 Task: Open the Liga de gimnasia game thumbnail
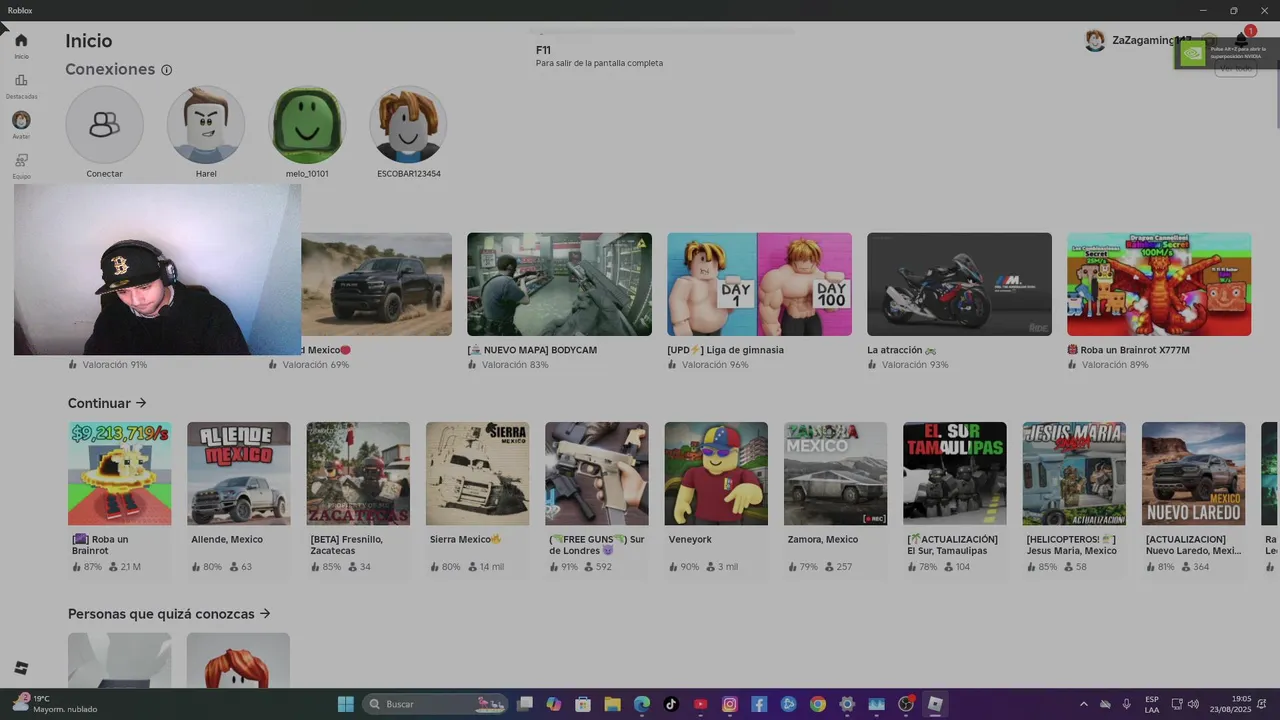(759, 284)
